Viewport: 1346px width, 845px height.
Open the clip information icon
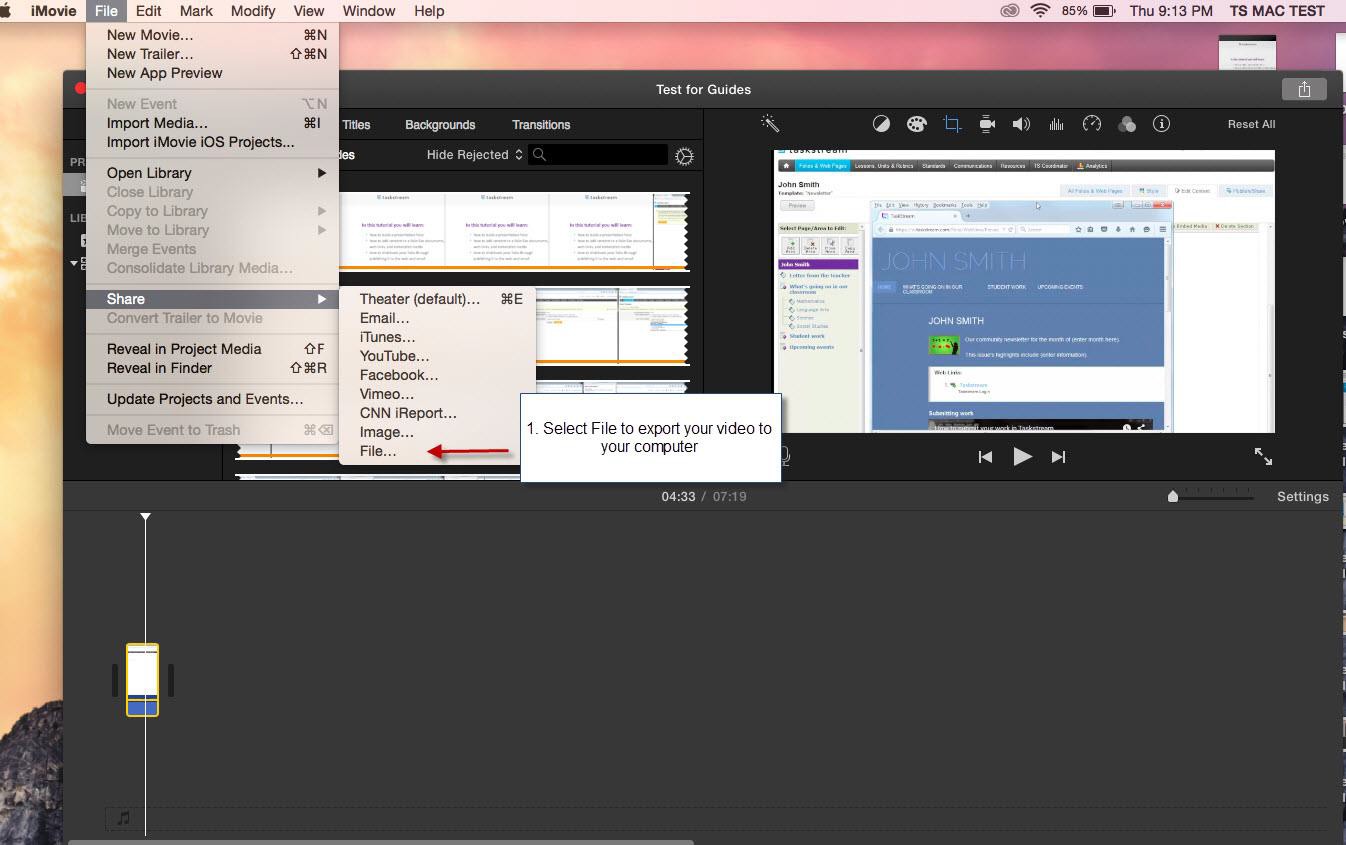tap(1161, 124)
